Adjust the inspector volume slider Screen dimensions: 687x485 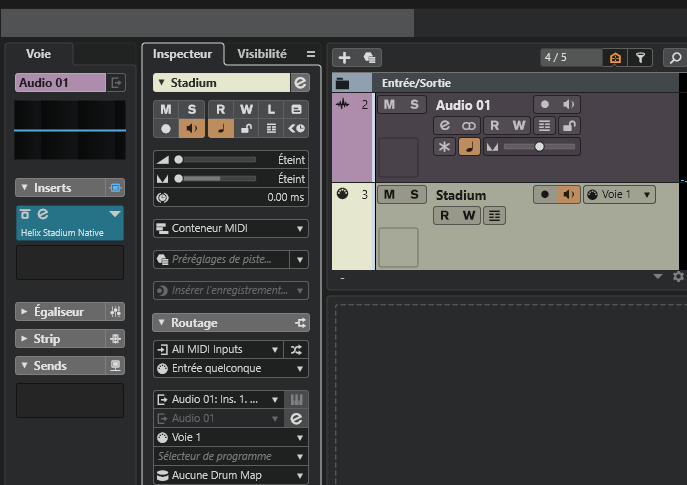[215, 160]
